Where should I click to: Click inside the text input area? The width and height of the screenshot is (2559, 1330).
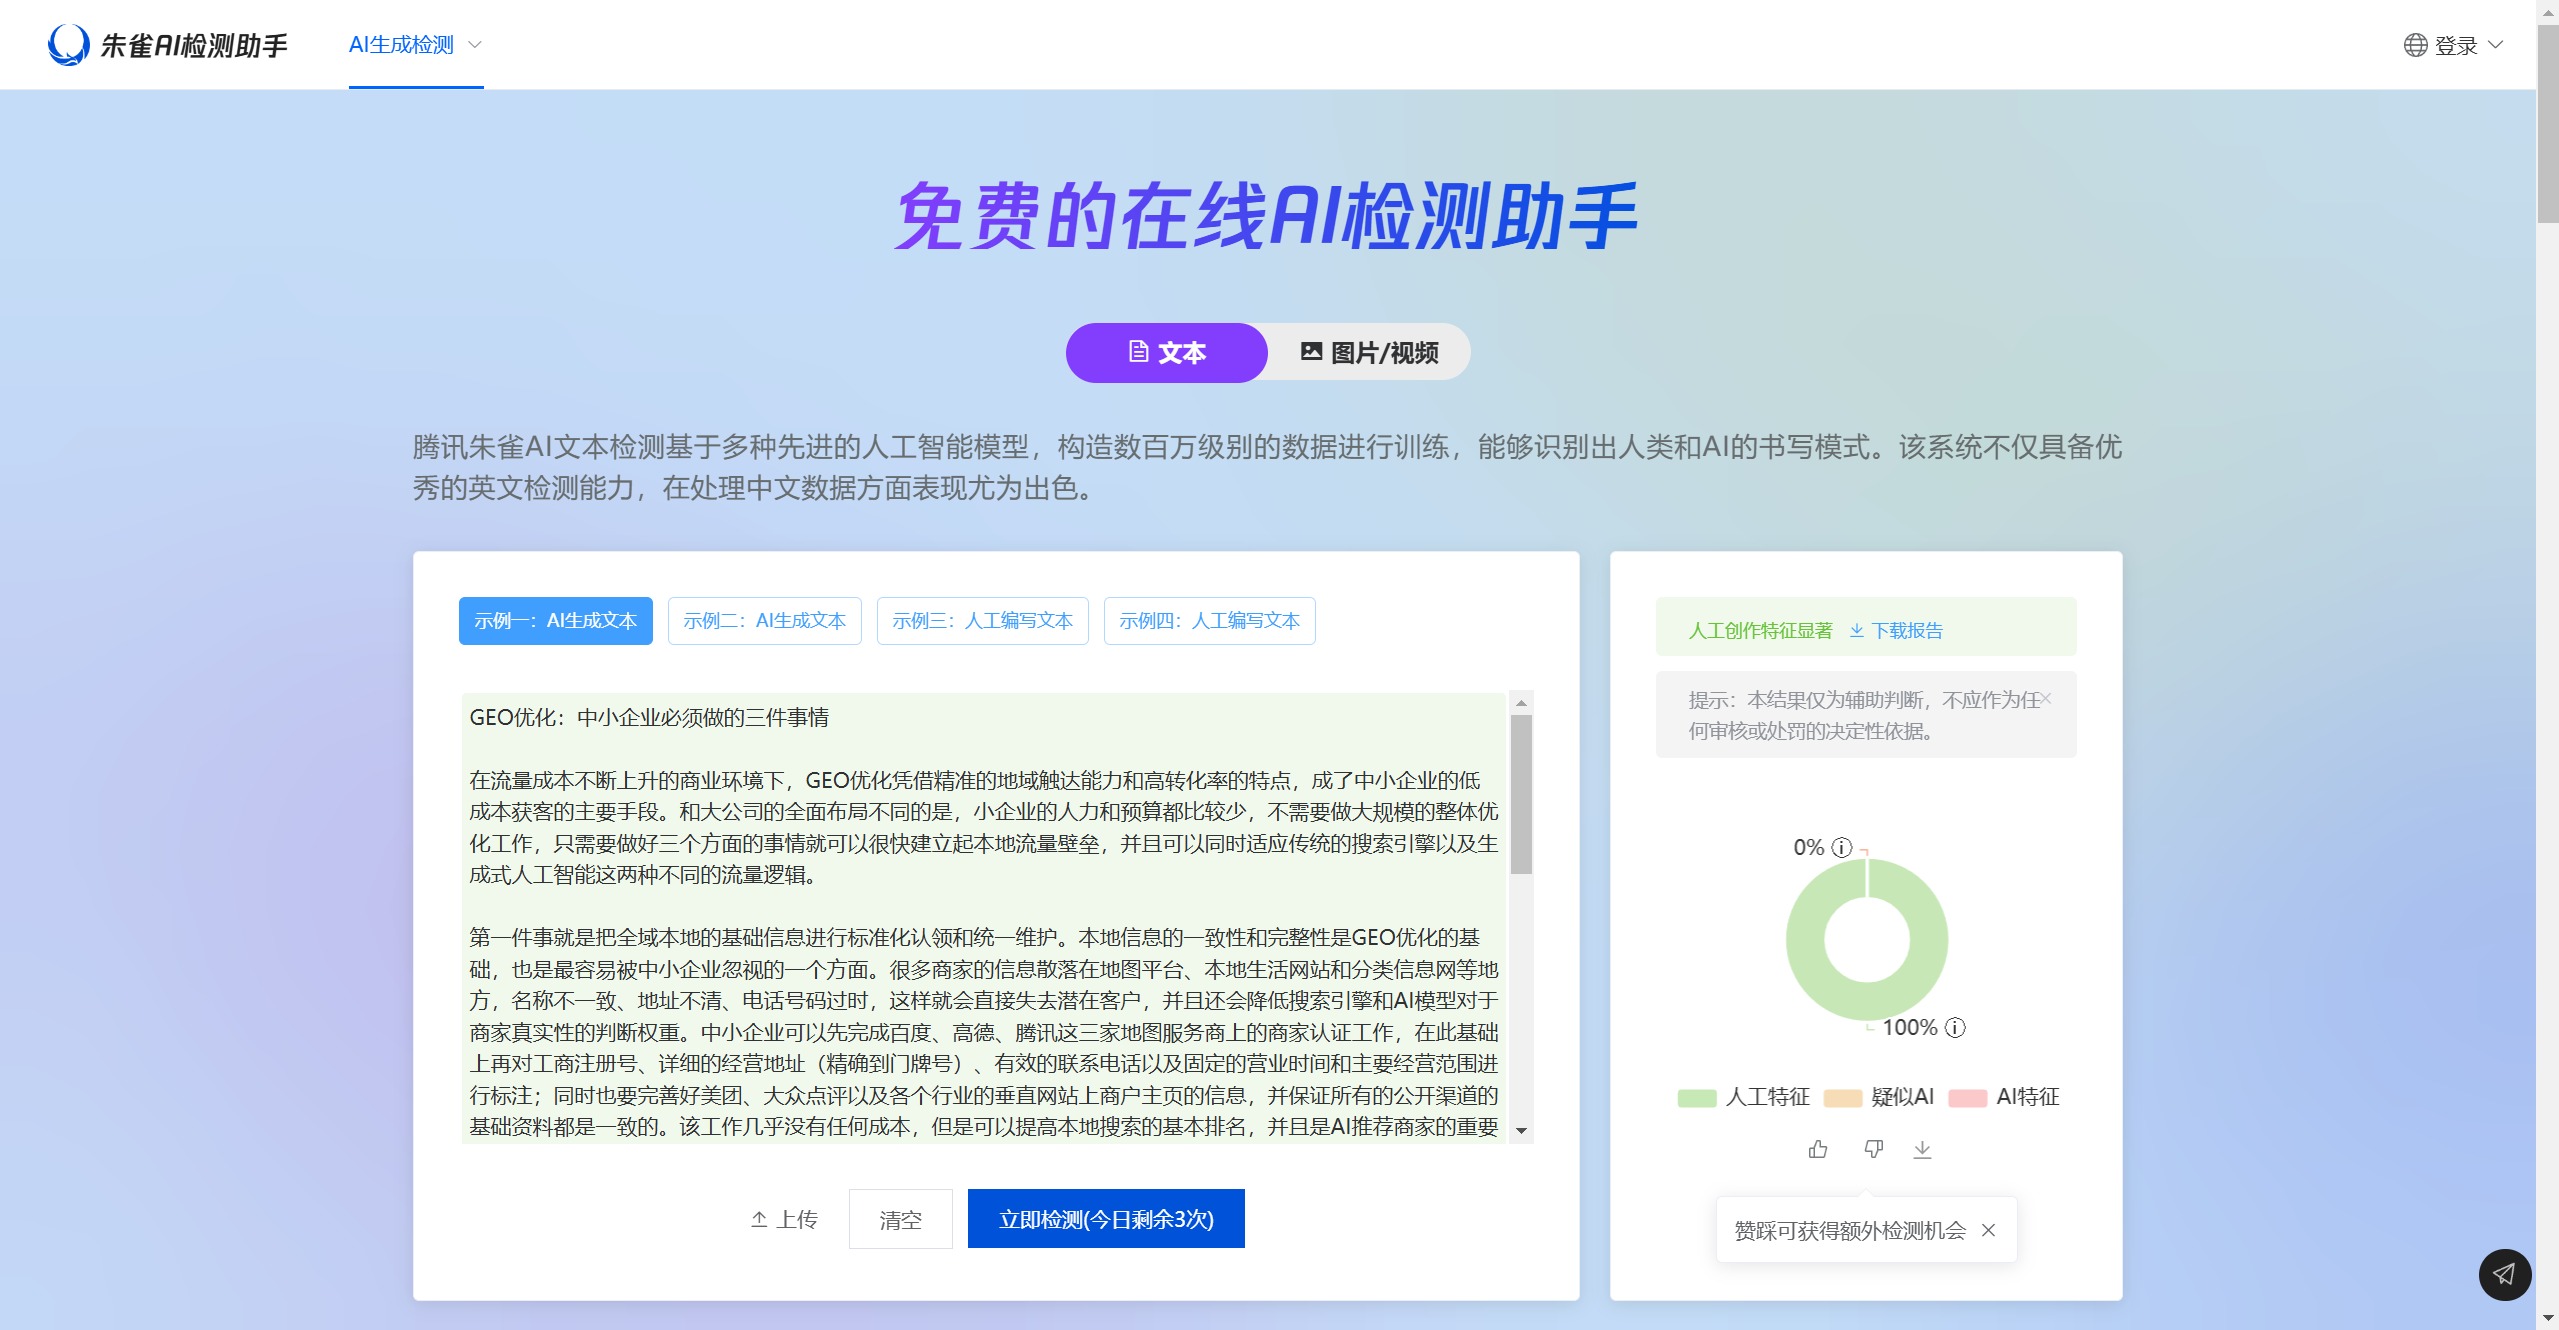coord(983,917)
